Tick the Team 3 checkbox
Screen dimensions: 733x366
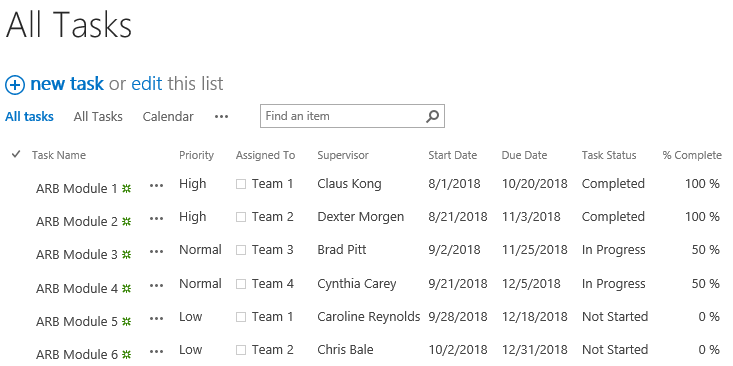click(x=241, y=250)
